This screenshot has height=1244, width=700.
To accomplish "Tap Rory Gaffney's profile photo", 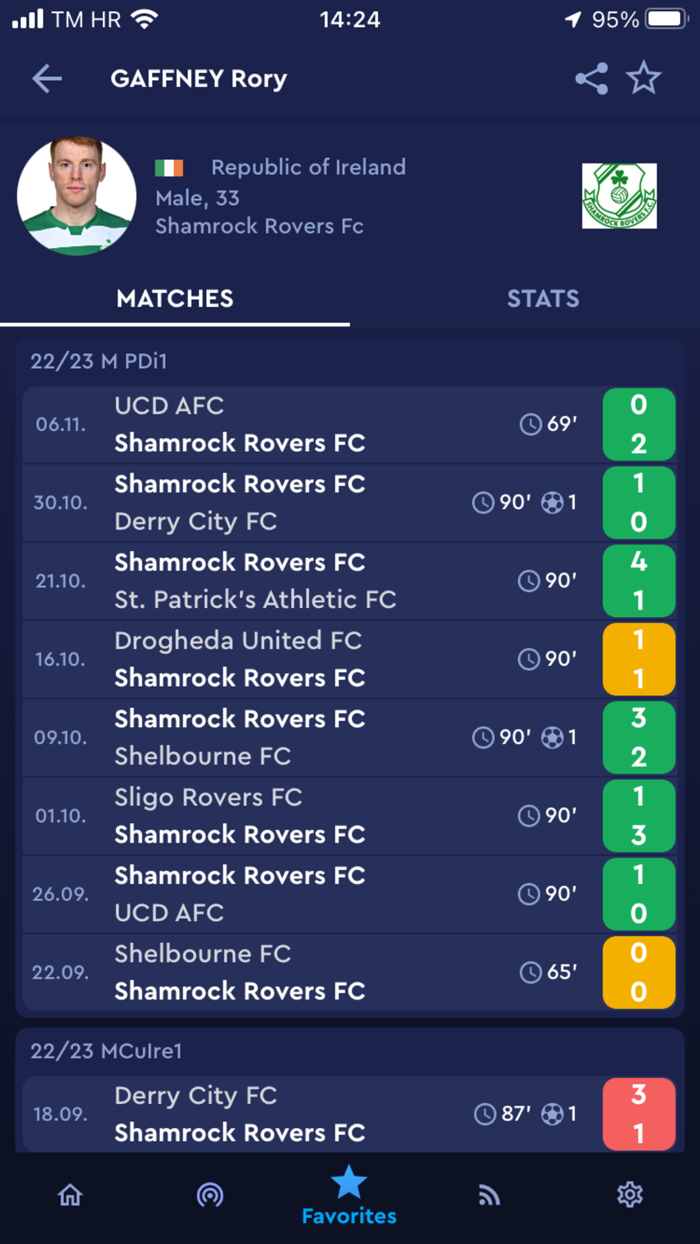I will click(77, 197).
